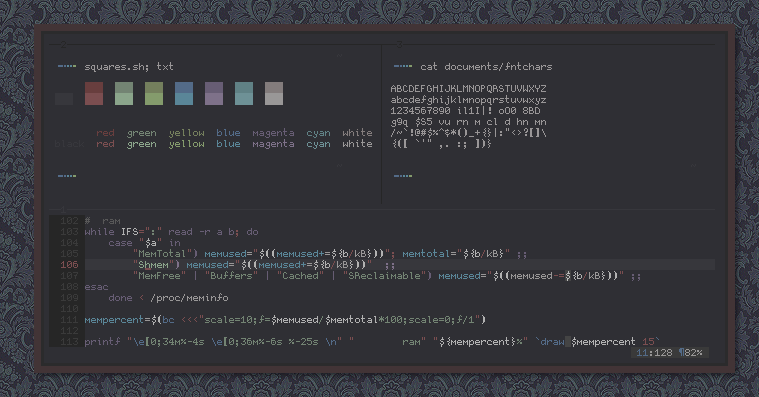The image size is (759, 397).
Task: Click line number 110 in the gutter
Action: click(x=69, y=309)
